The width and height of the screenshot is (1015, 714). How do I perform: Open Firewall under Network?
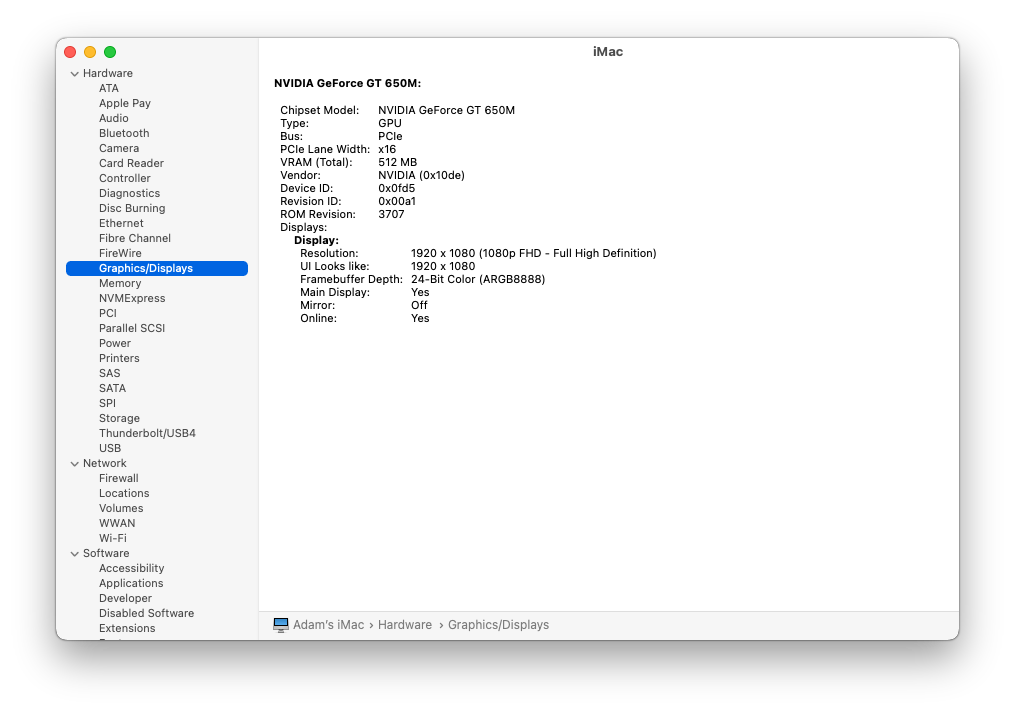(118, 478)
